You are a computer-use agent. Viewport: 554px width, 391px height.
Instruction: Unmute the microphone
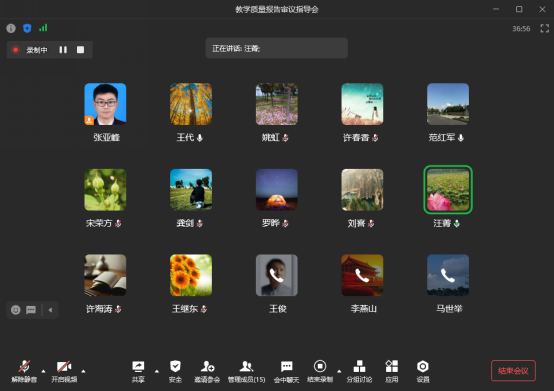24,371
